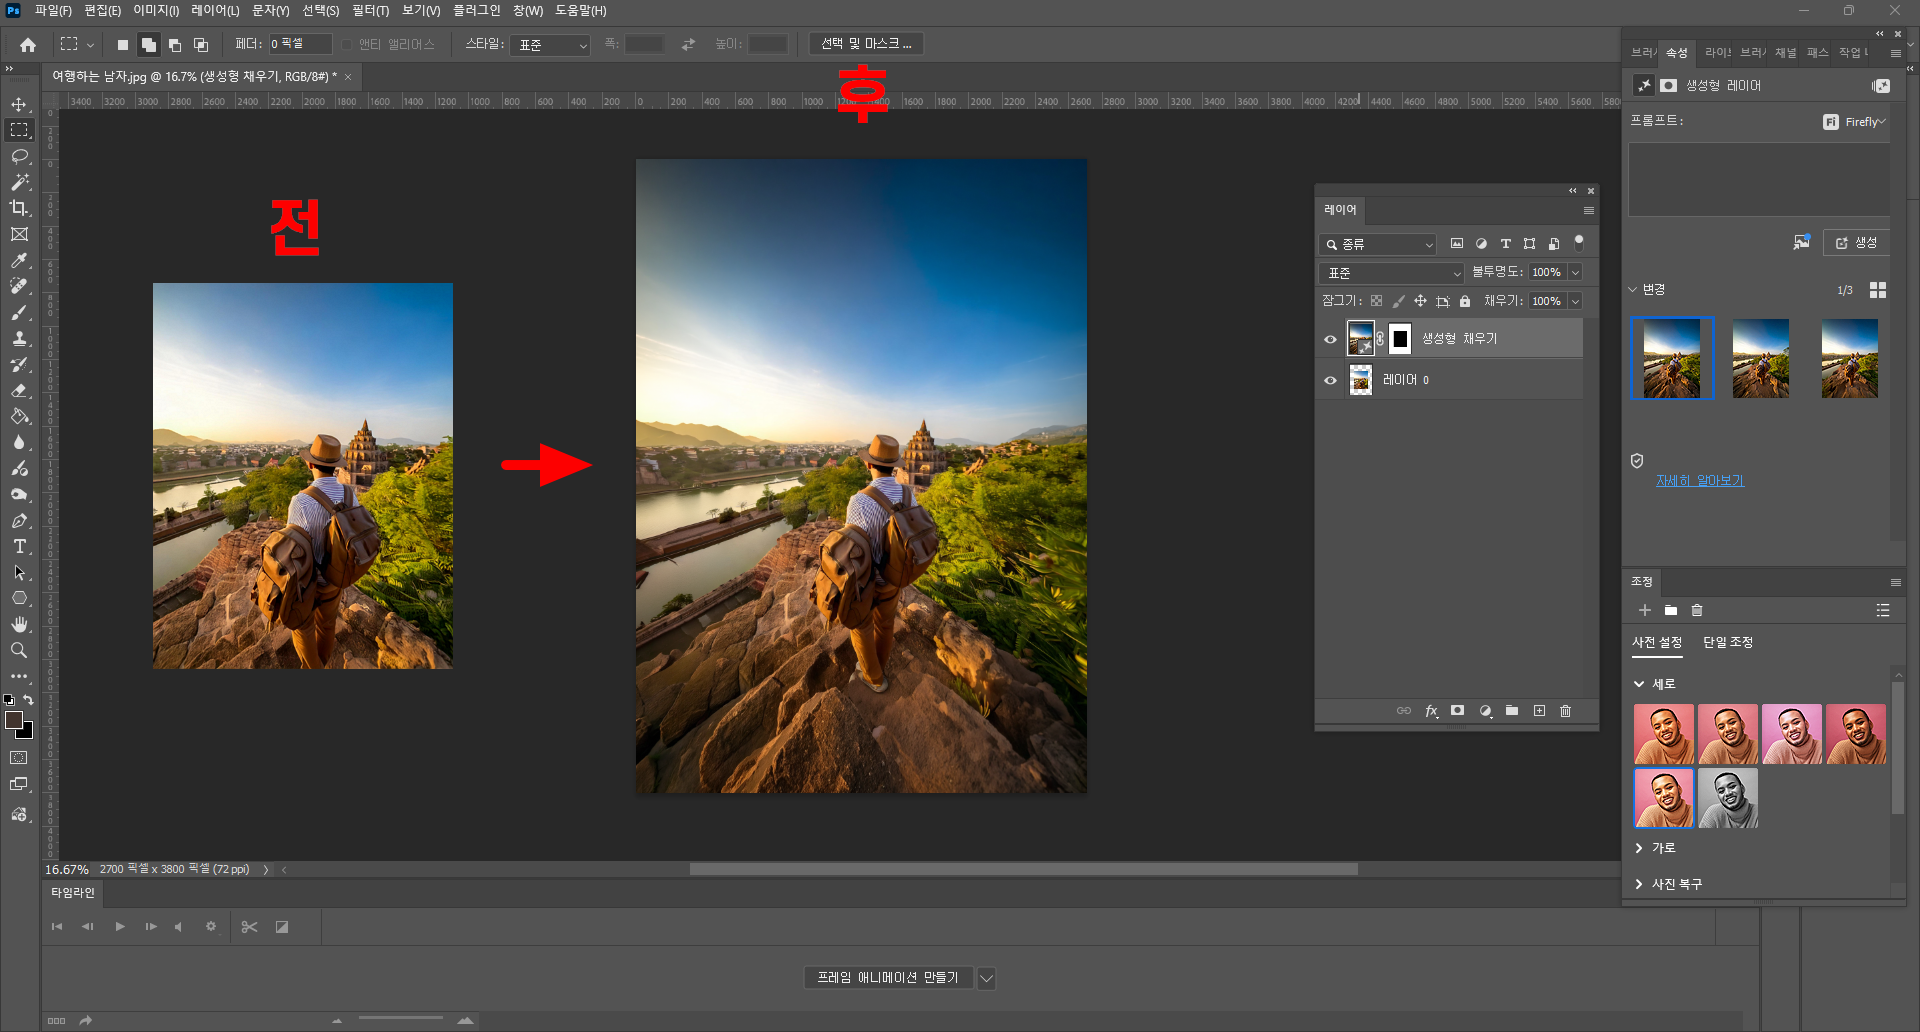
Task: Open the 필터(T) menu
Action: [x=370, y=10]
